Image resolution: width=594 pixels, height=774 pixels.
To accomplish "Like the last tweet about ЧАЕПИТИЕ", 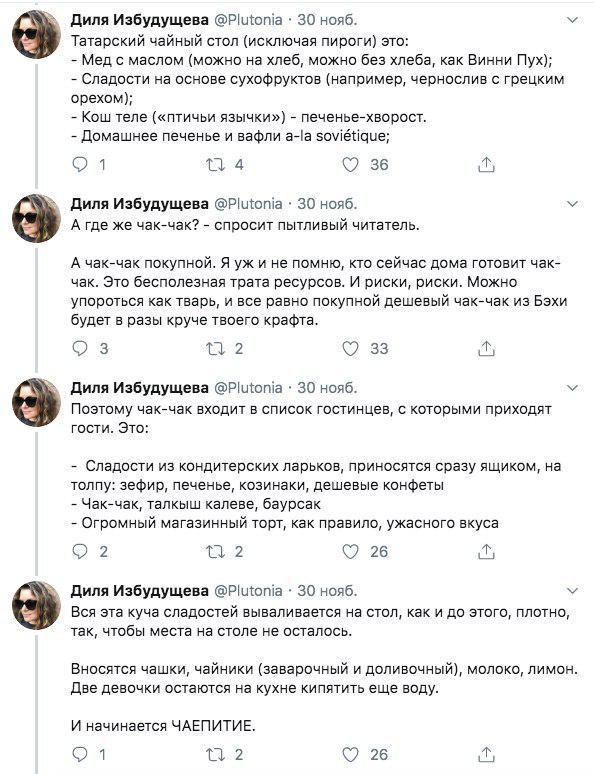I will click(x=350, y=754).
